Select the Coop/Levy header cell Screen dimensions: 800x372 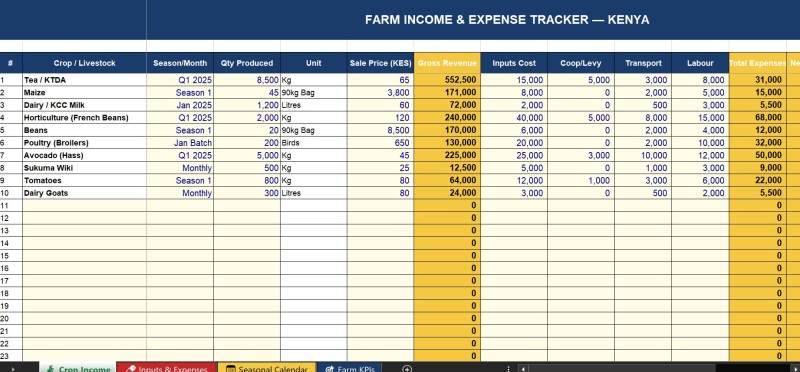pyautogui.click(x=581, y=63)
